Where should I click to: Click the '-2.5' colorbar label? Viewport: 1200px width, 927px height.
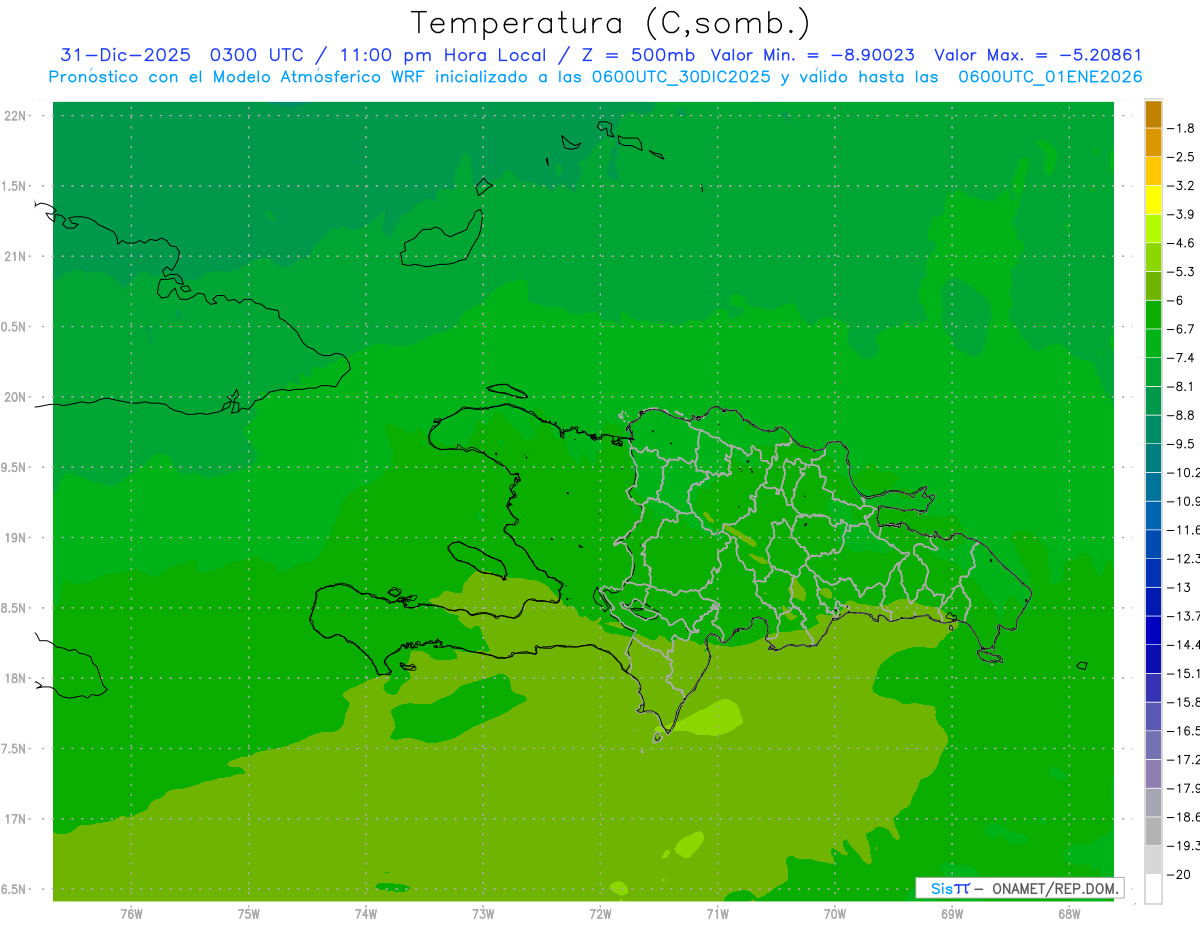pos(1181,157)
